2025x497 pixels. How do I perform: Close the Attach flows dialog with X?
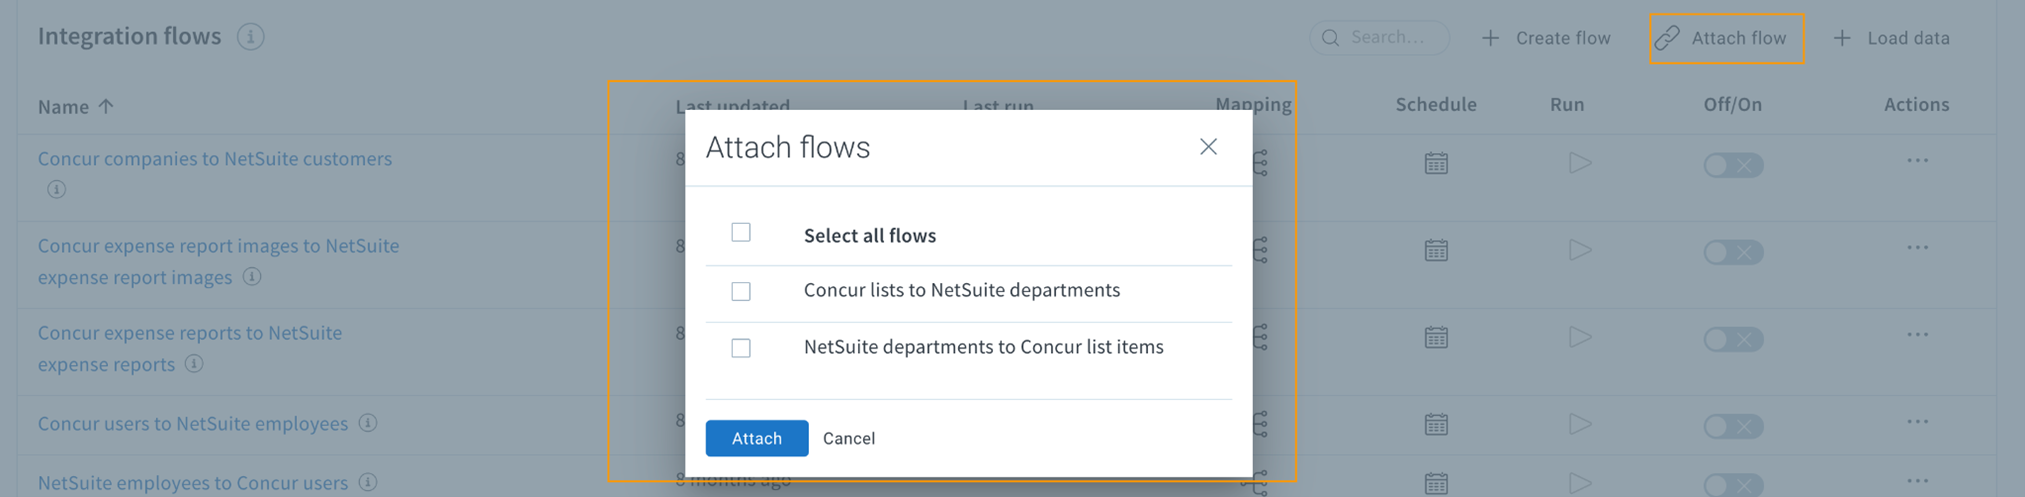(x=1208, y=147)
